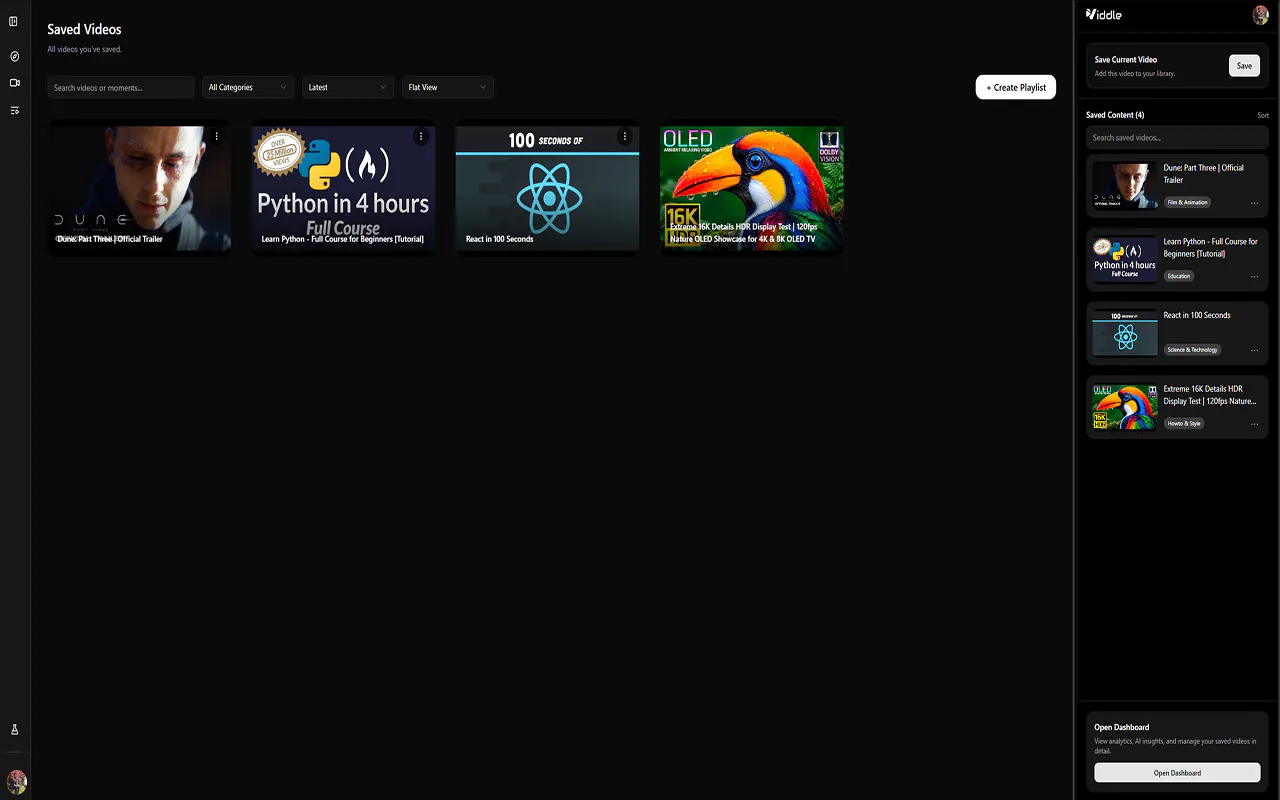Click Sort in Saved Content header
The width and height of the screenshot is (1280, 800).
coord(1263,116)
